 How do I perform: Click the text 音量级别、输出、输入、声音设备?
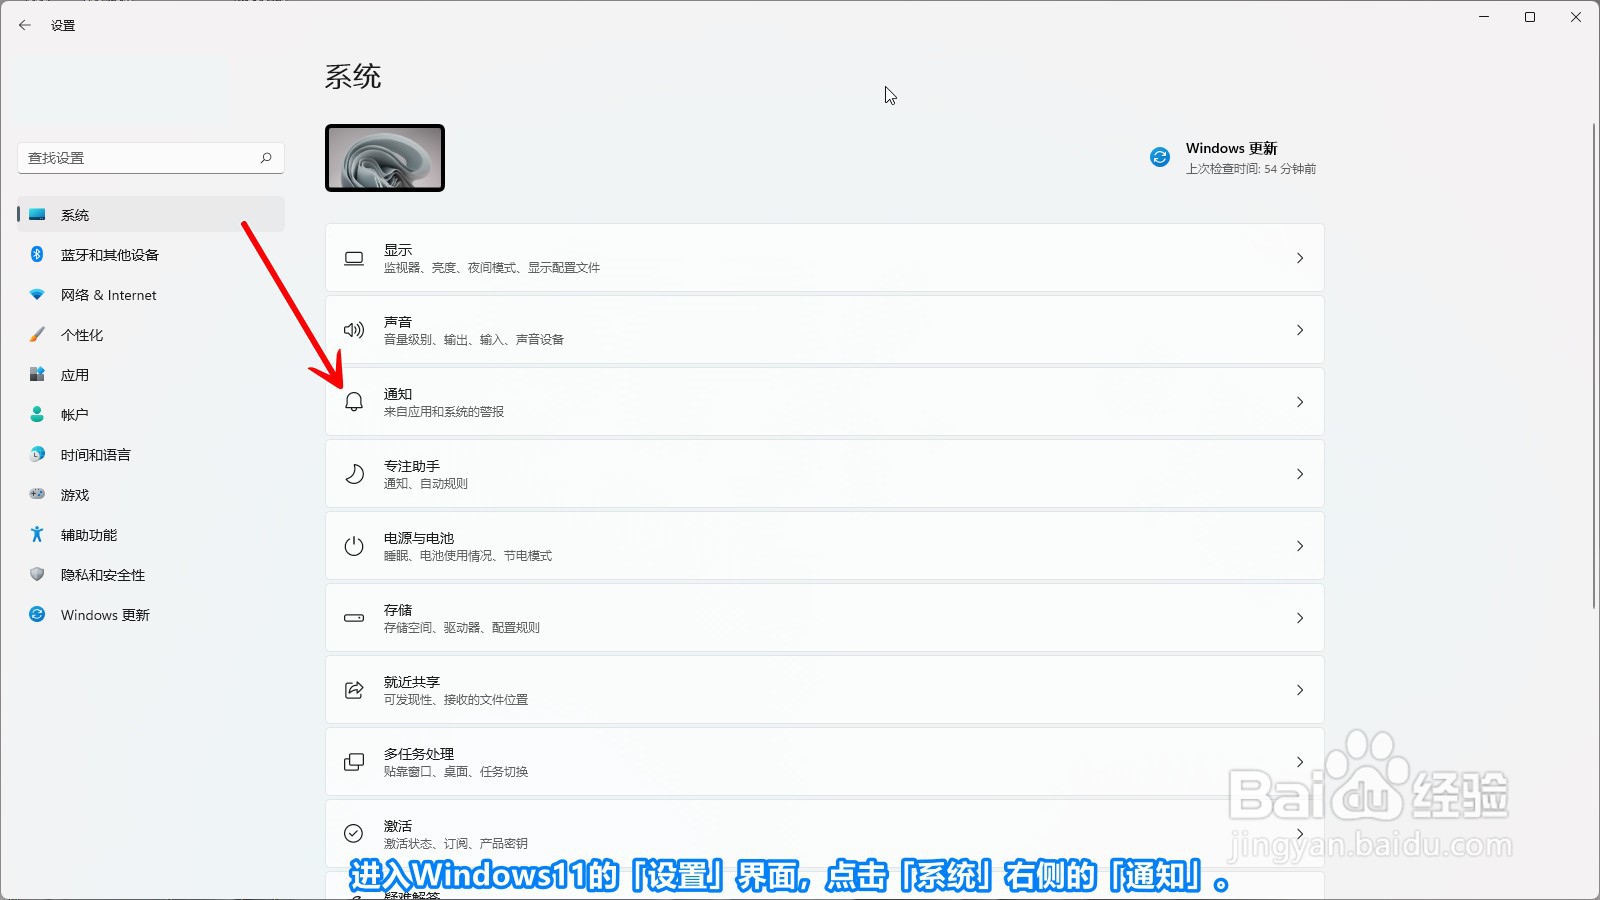click(474, 340)
